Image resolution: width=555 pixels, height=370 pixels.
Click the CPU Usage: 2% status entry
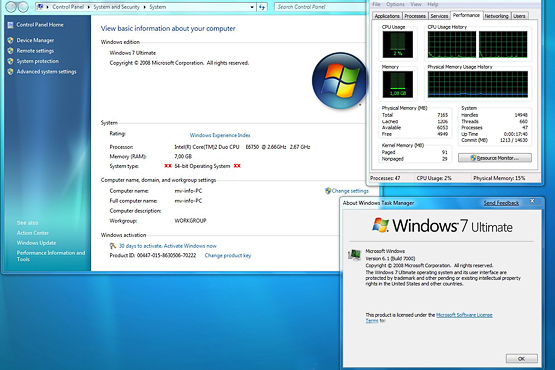[x=434, y=178]
